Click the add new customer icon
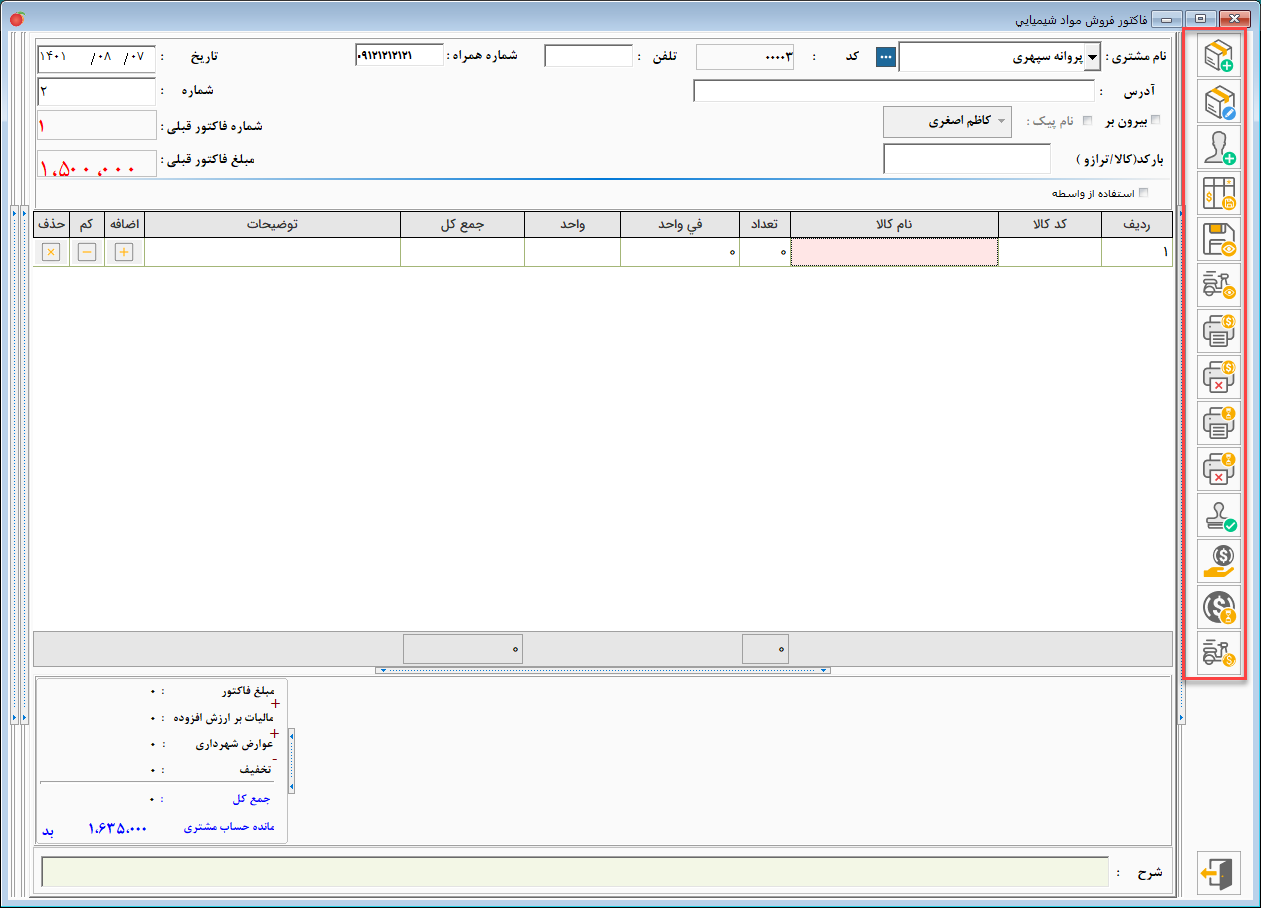The image size is (1261, 908). coord(1218,148)
